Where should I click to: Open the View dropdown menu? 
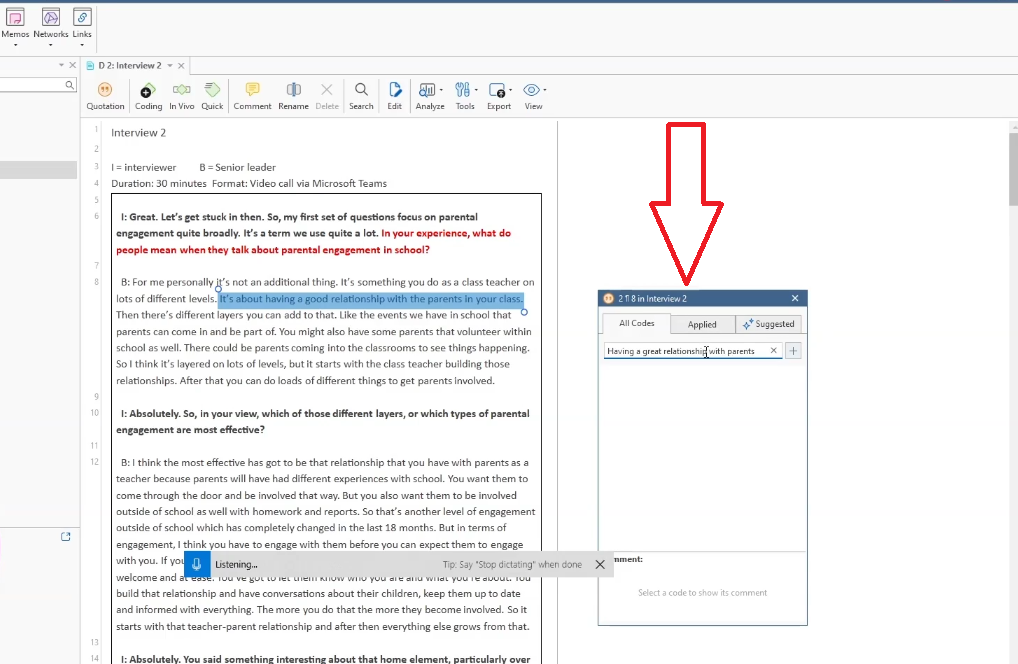534,95
